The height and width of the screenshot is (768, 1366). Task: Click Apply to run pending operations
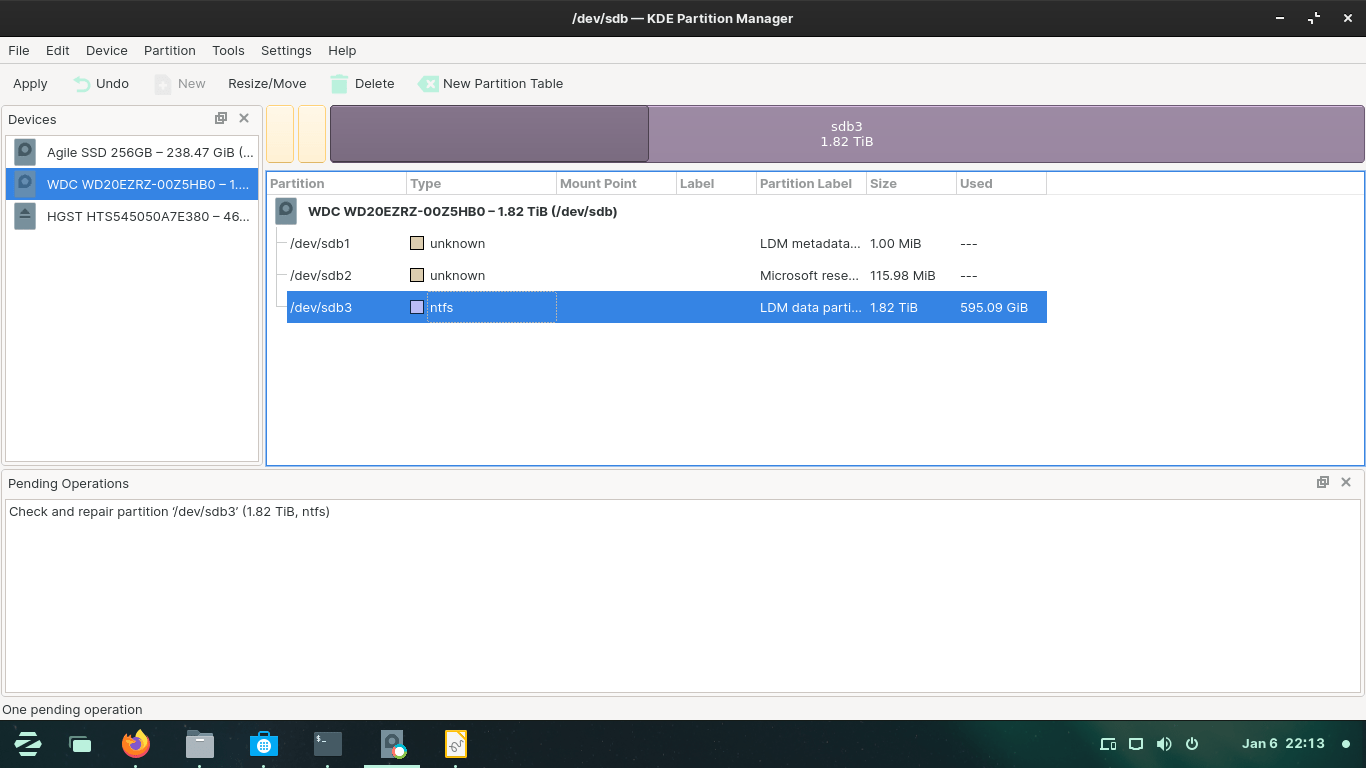click(x=29, y=84)
